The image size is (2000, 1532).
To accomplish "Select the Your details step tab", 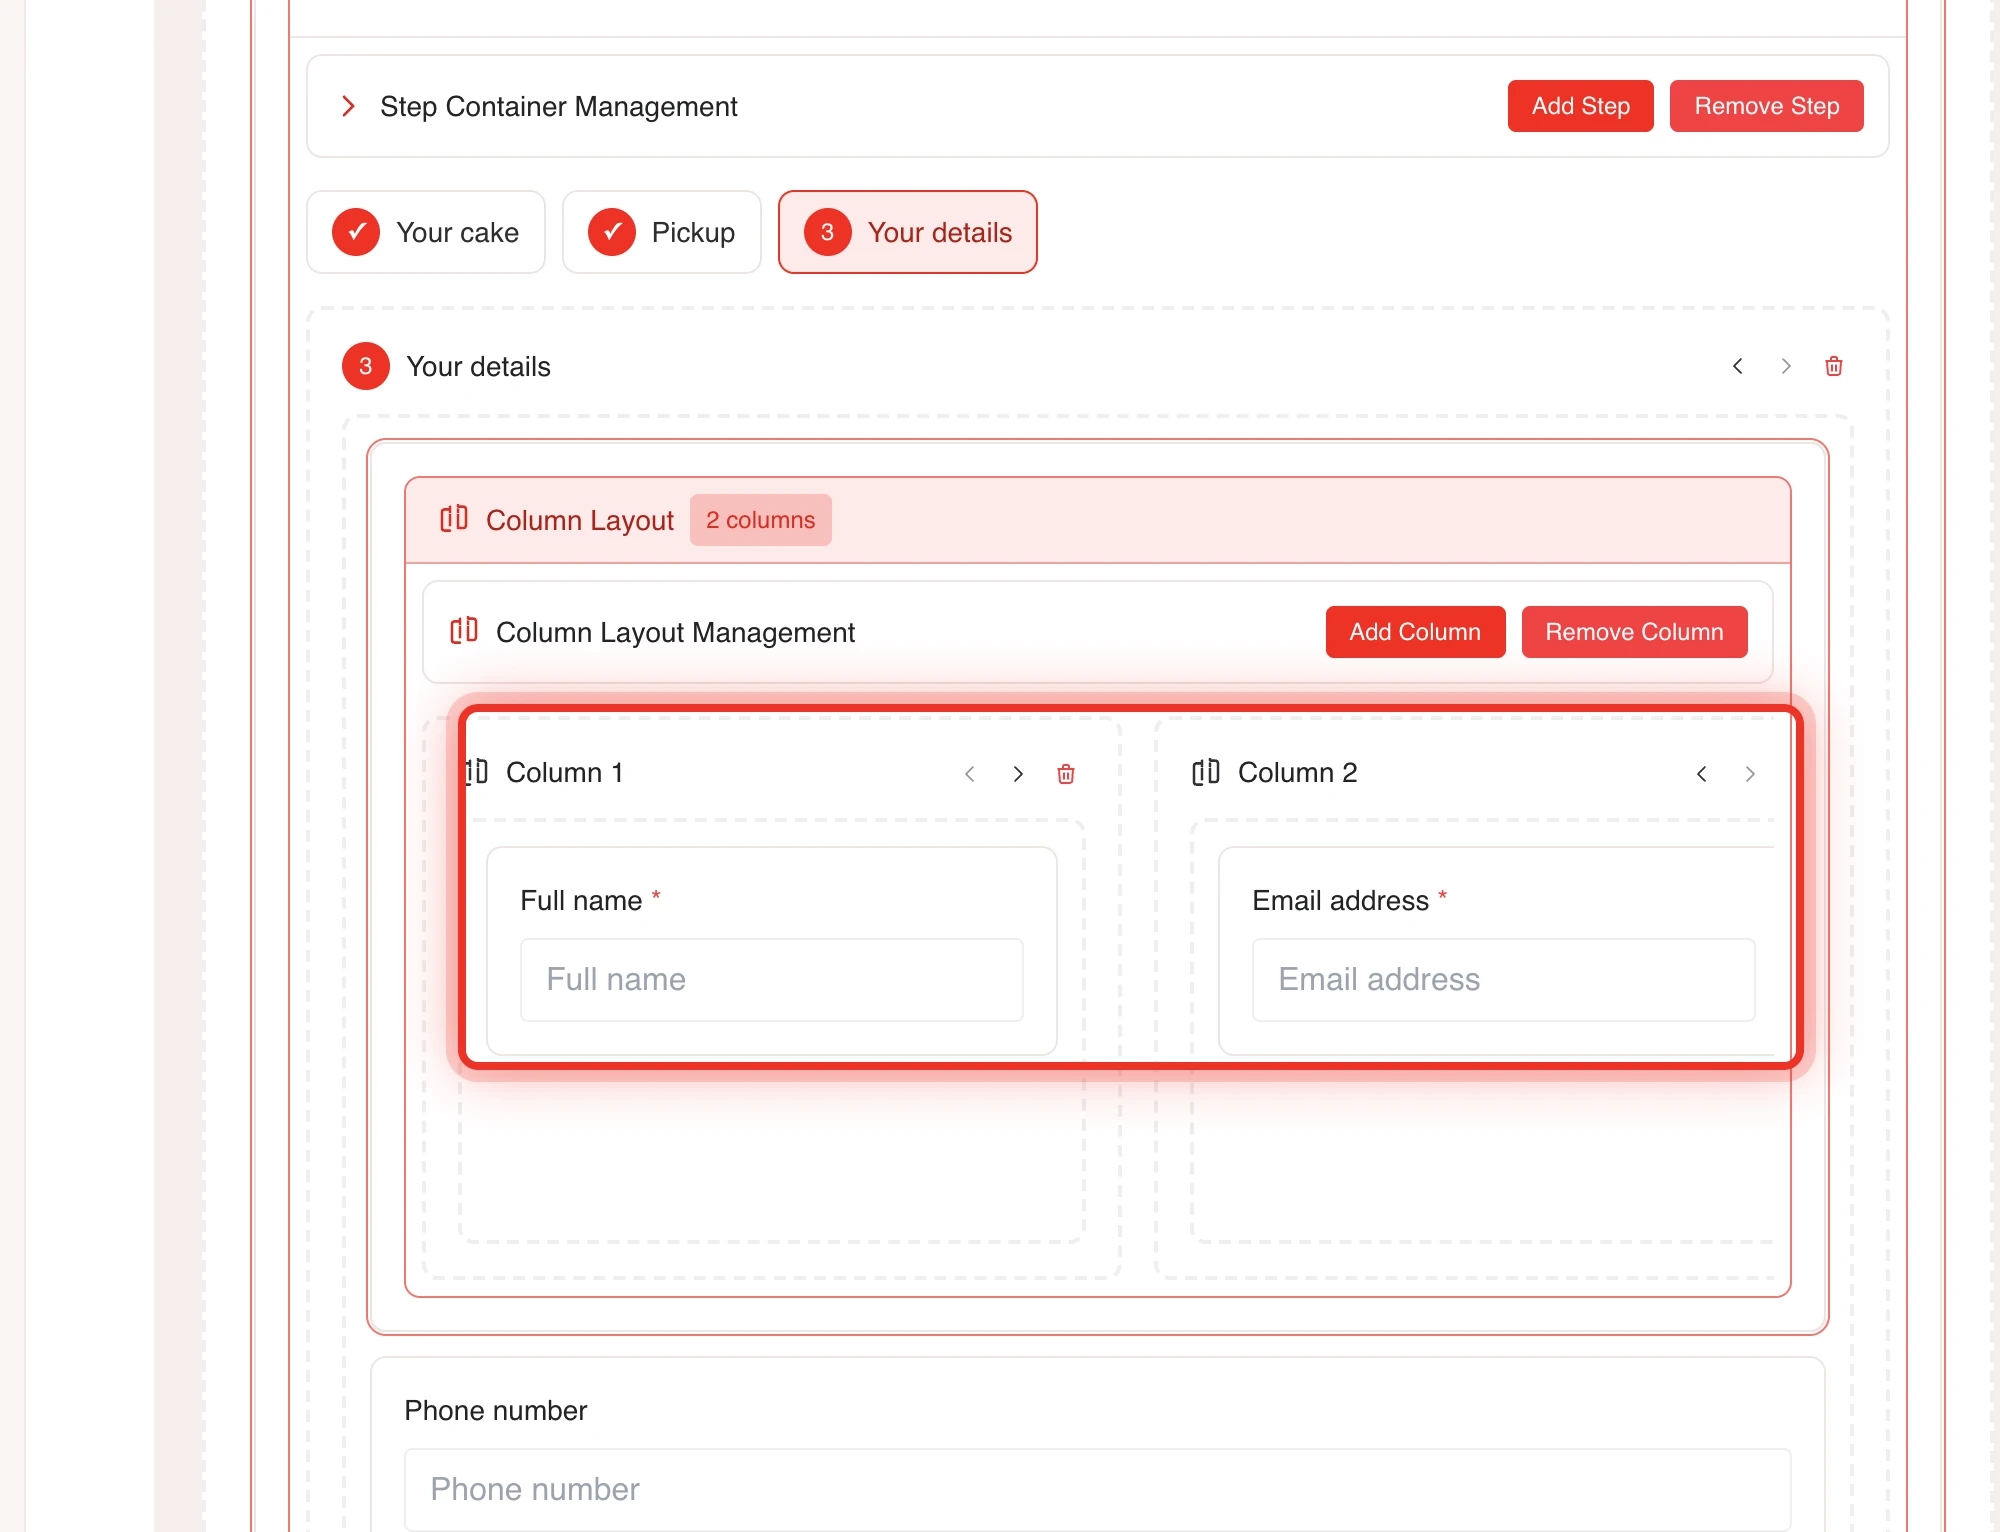I will coord(908,232).
